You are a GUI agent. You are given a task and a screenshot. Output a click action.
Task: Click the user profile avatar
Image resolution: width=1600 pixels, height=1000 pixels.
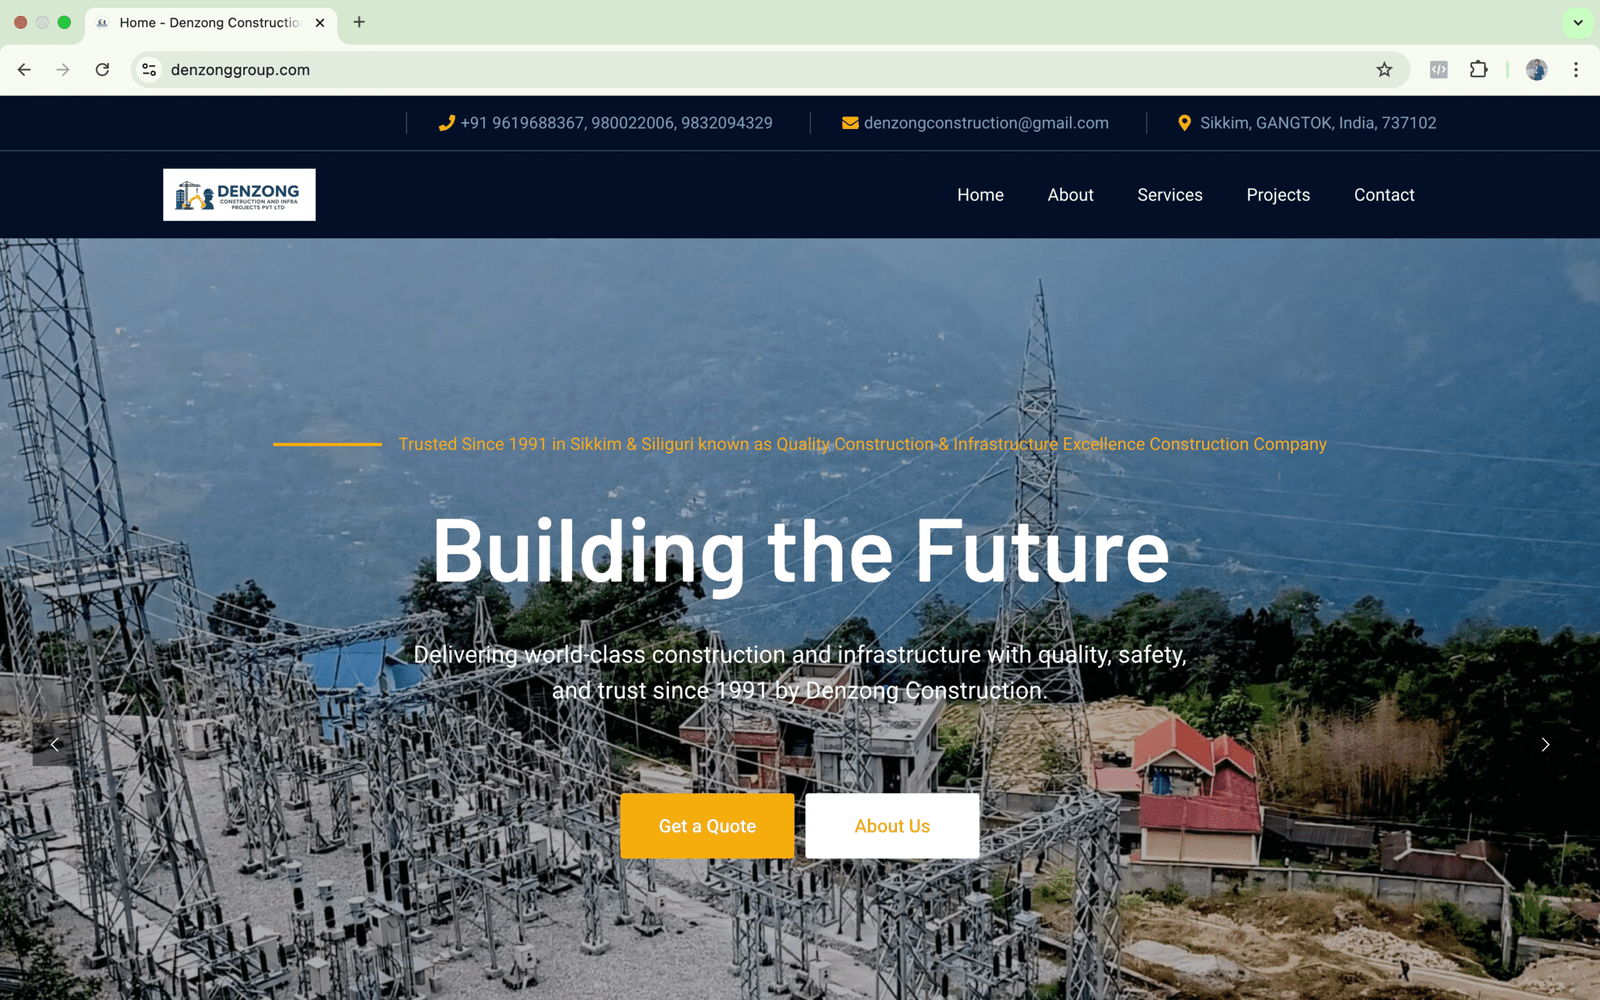[1537, 70]
